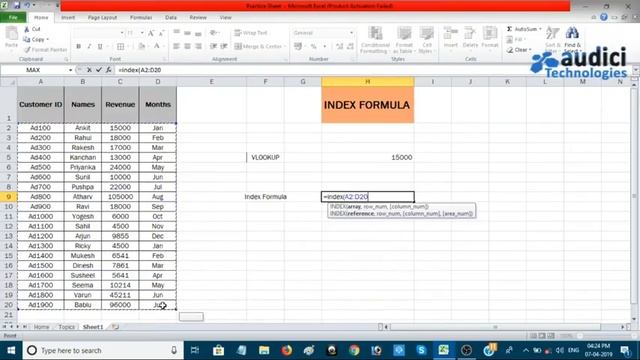Image resolution: width=640 pixels, height=360 pixels.
Task: Center text horizontally in Alignment group
Action: tap(187, 47)
